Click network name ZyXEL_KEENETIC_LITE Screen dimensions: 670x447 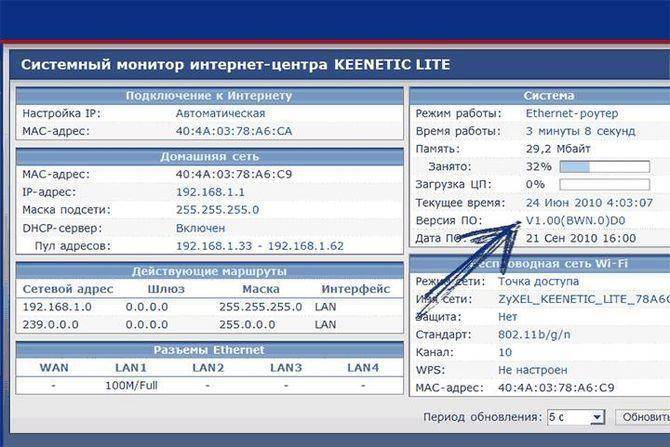584,300
